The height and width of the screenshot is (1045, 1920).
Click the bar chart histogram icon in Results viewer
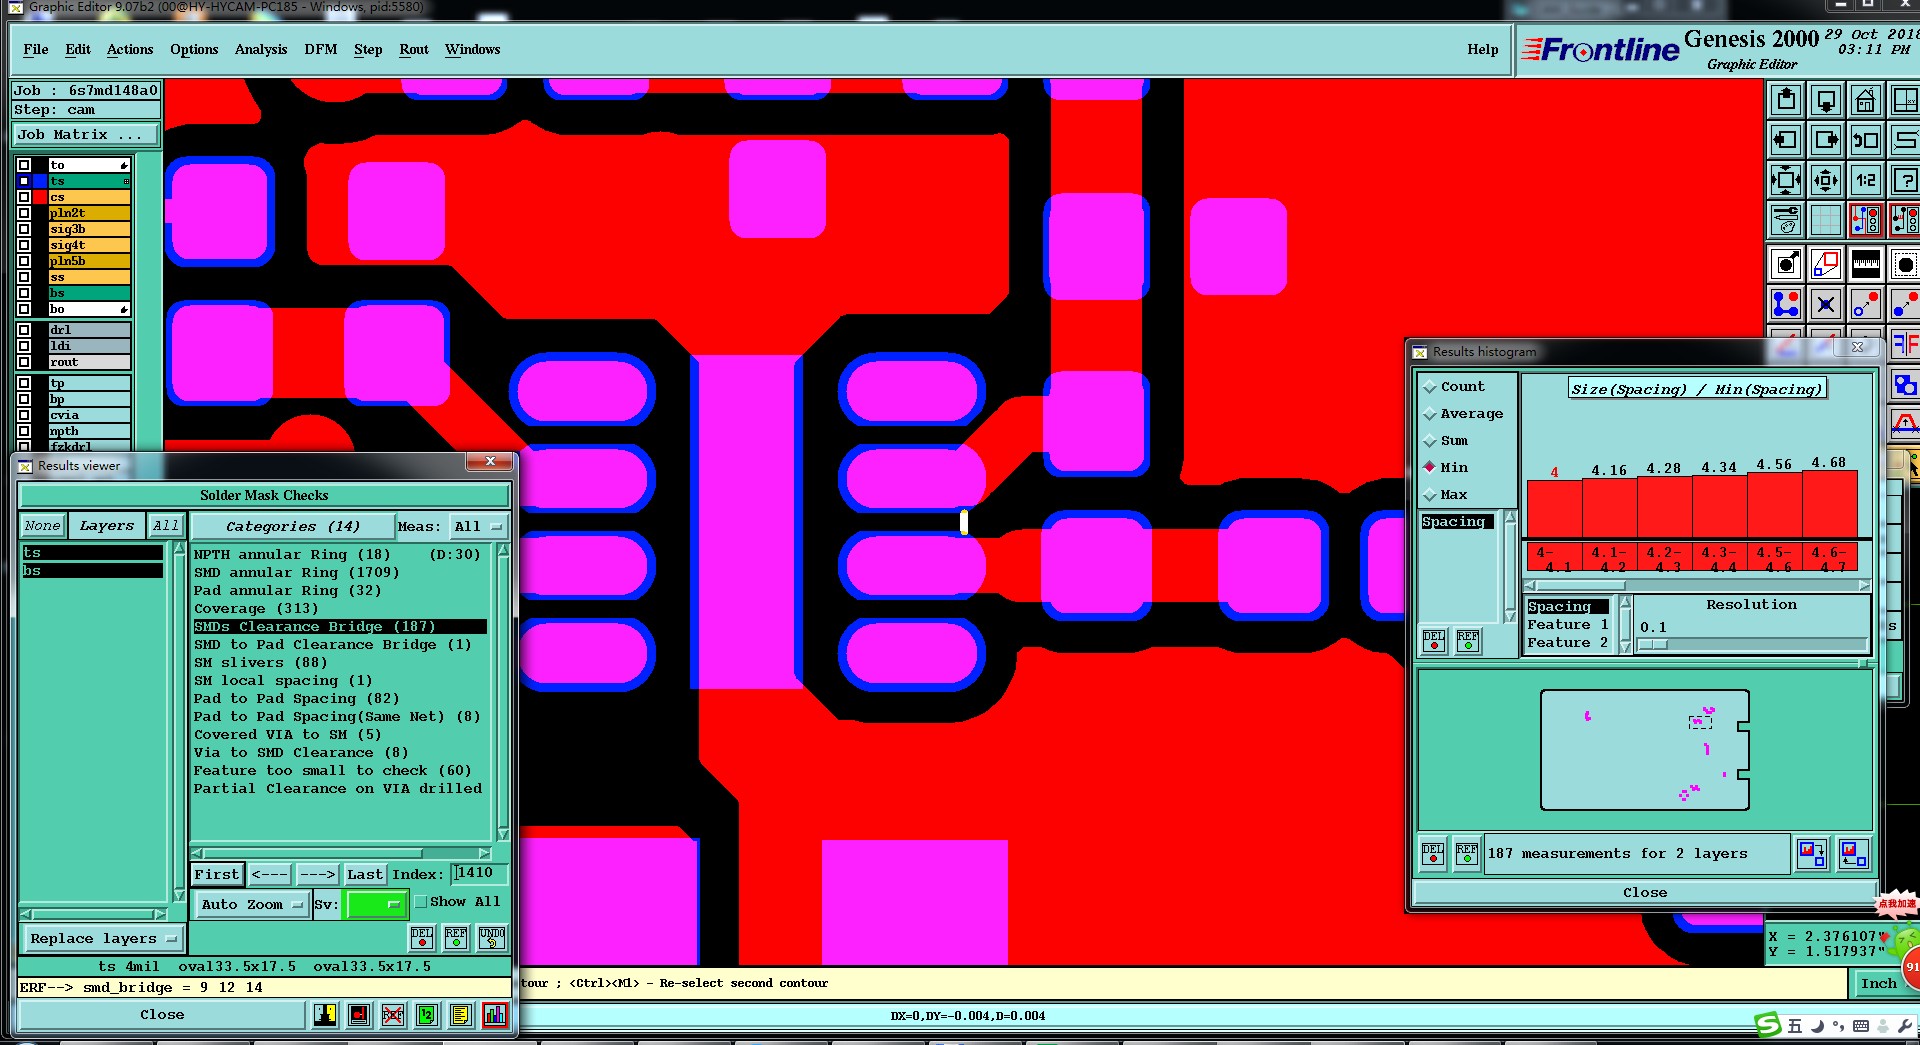point(495,1015)
